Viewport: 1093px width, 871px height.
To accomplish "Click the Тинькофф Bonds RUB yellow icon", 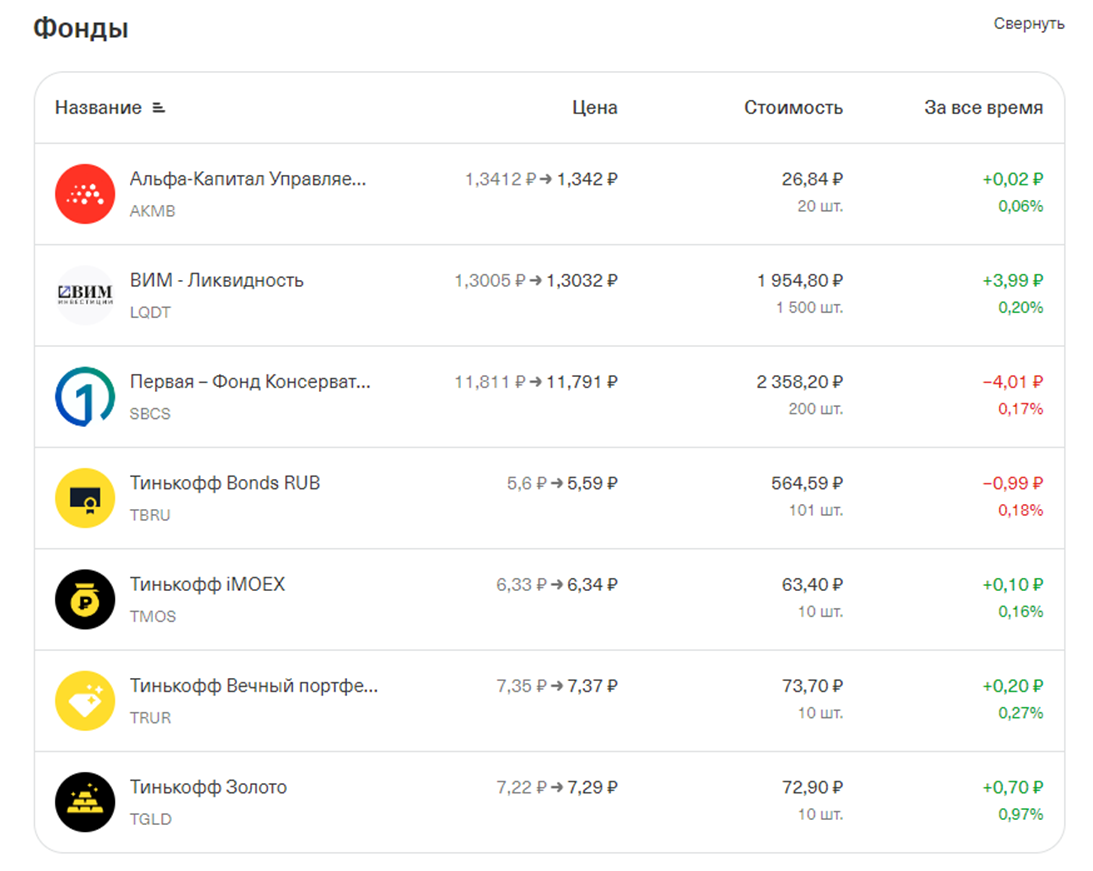I will click(85, 498).
